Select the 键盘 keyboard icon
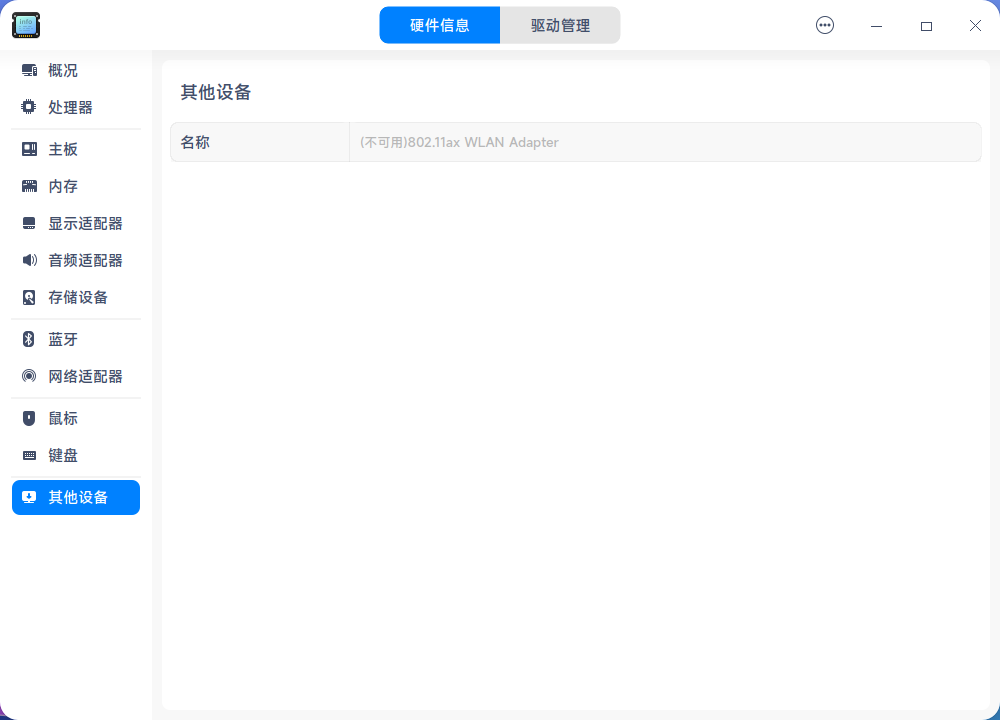This screenshot has width=1000, height=720. (x=28, y=455)
